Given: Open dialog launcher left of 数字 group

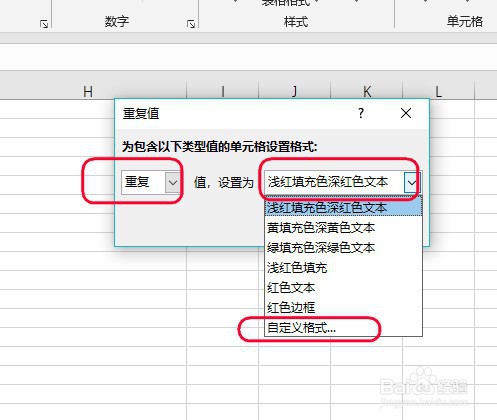Looking at the screenshot, I should (44, 24).
